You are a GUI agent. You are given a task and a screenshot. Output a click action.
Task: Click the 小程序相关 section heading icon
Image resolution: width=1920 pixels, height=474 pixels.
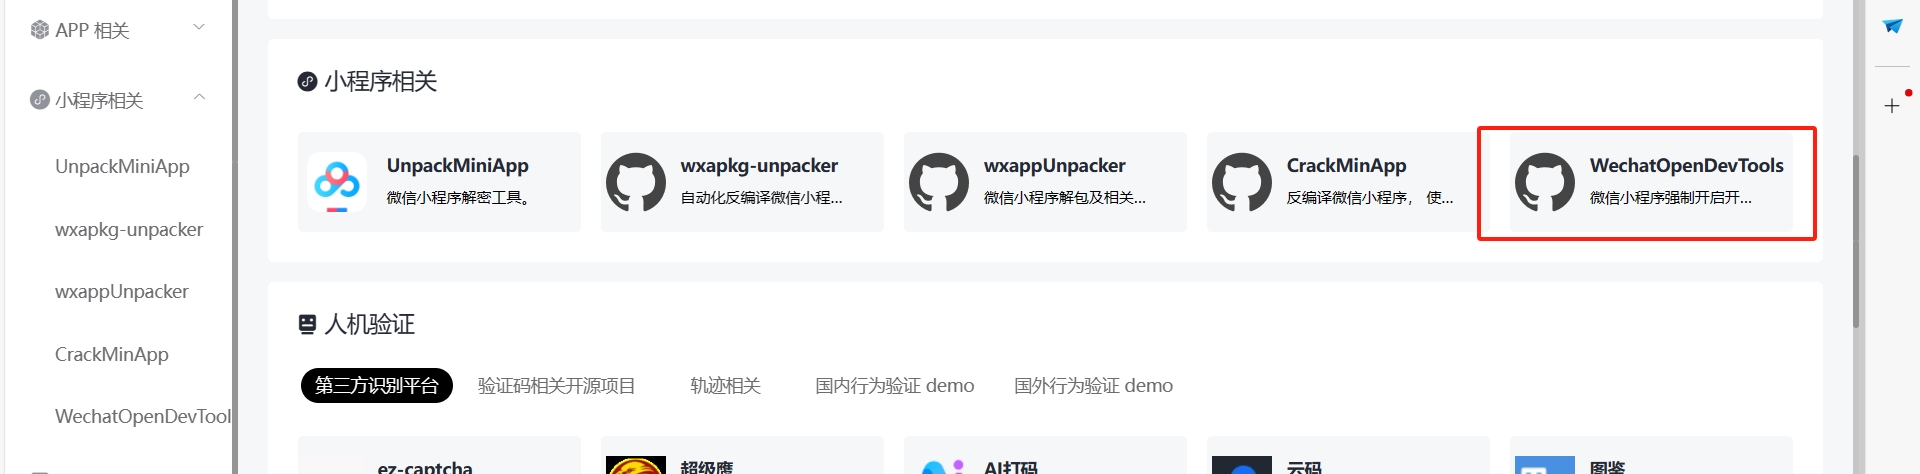[307, 81]
